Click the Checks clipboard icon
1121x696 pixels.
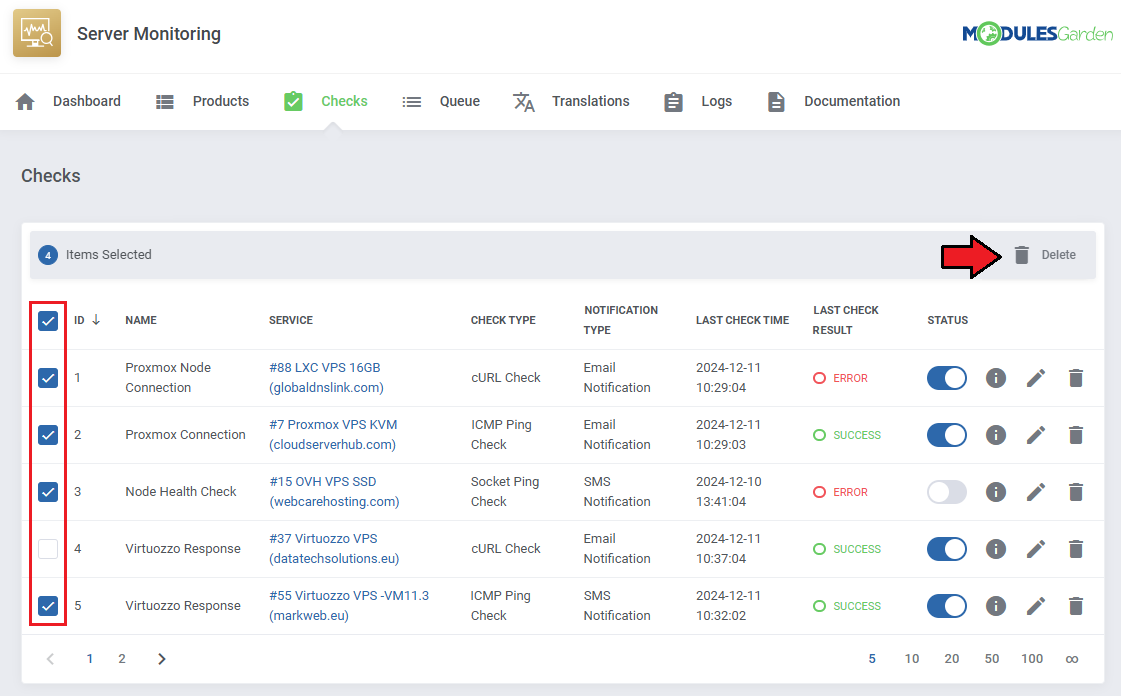293,101
